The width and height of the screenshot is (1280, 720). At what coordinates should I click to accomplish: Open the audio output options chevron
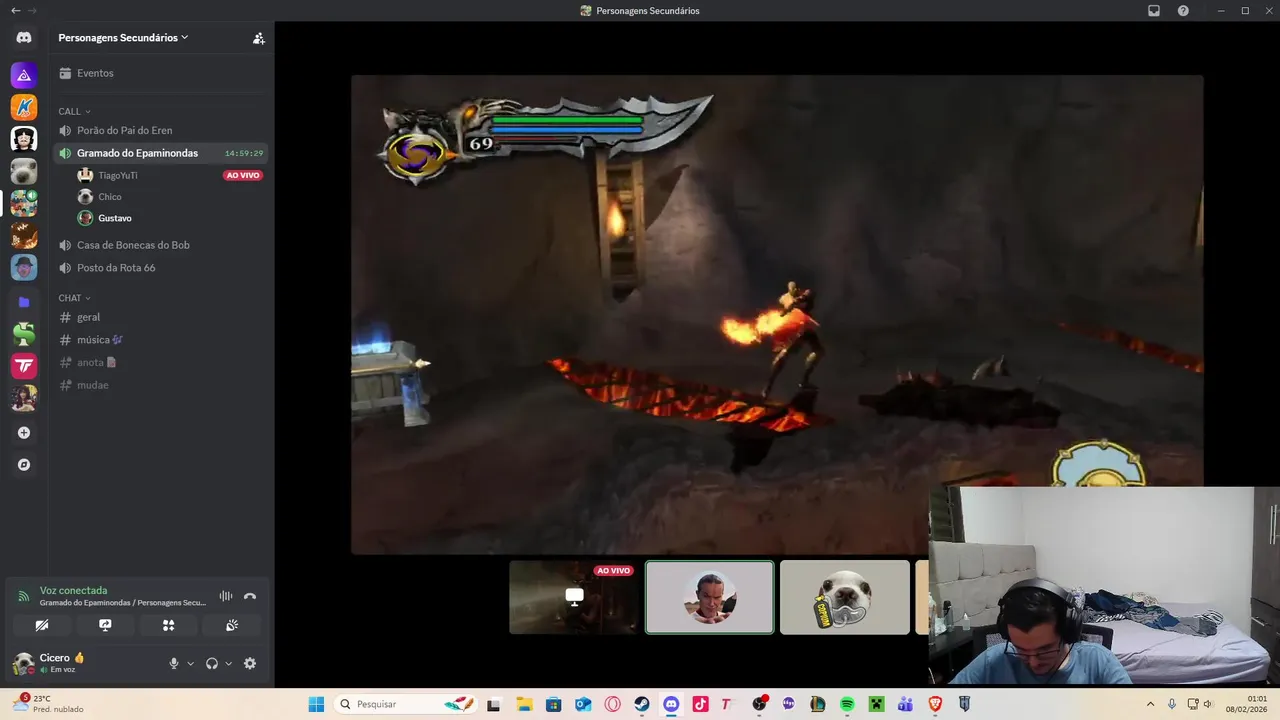[228, 663]
